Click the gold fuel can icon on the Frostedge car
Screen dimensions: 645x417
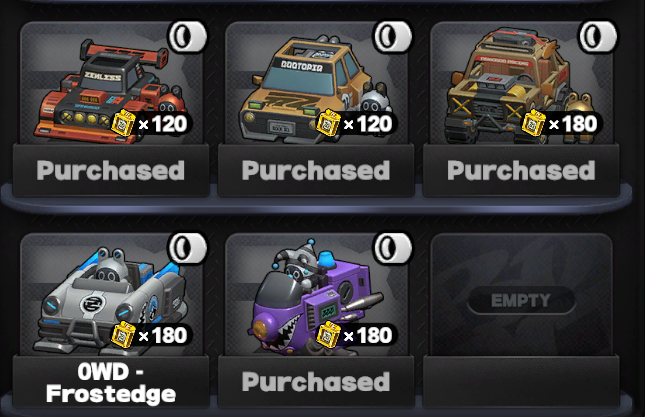[x=123, y=335]
